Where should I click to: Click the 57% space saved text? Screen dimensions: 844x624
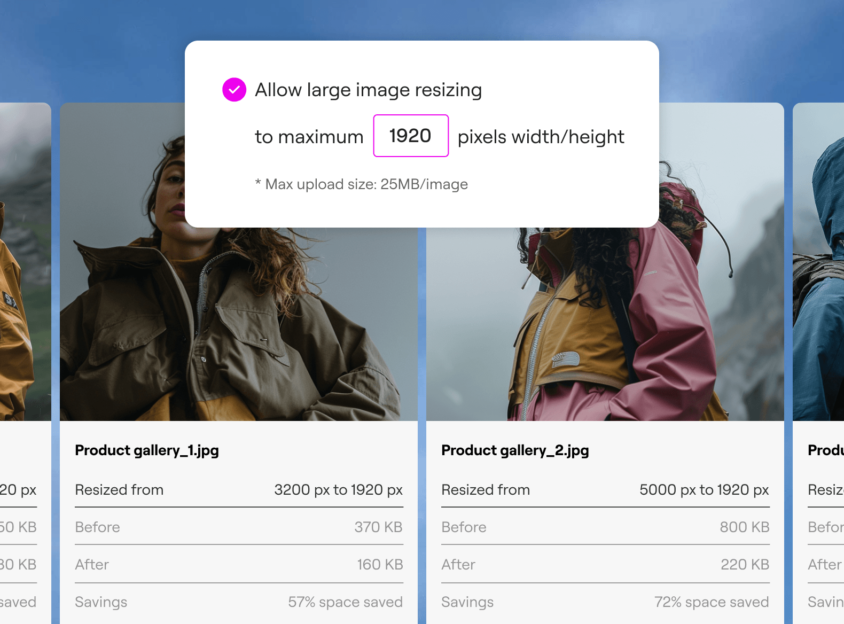pos(345,602)
